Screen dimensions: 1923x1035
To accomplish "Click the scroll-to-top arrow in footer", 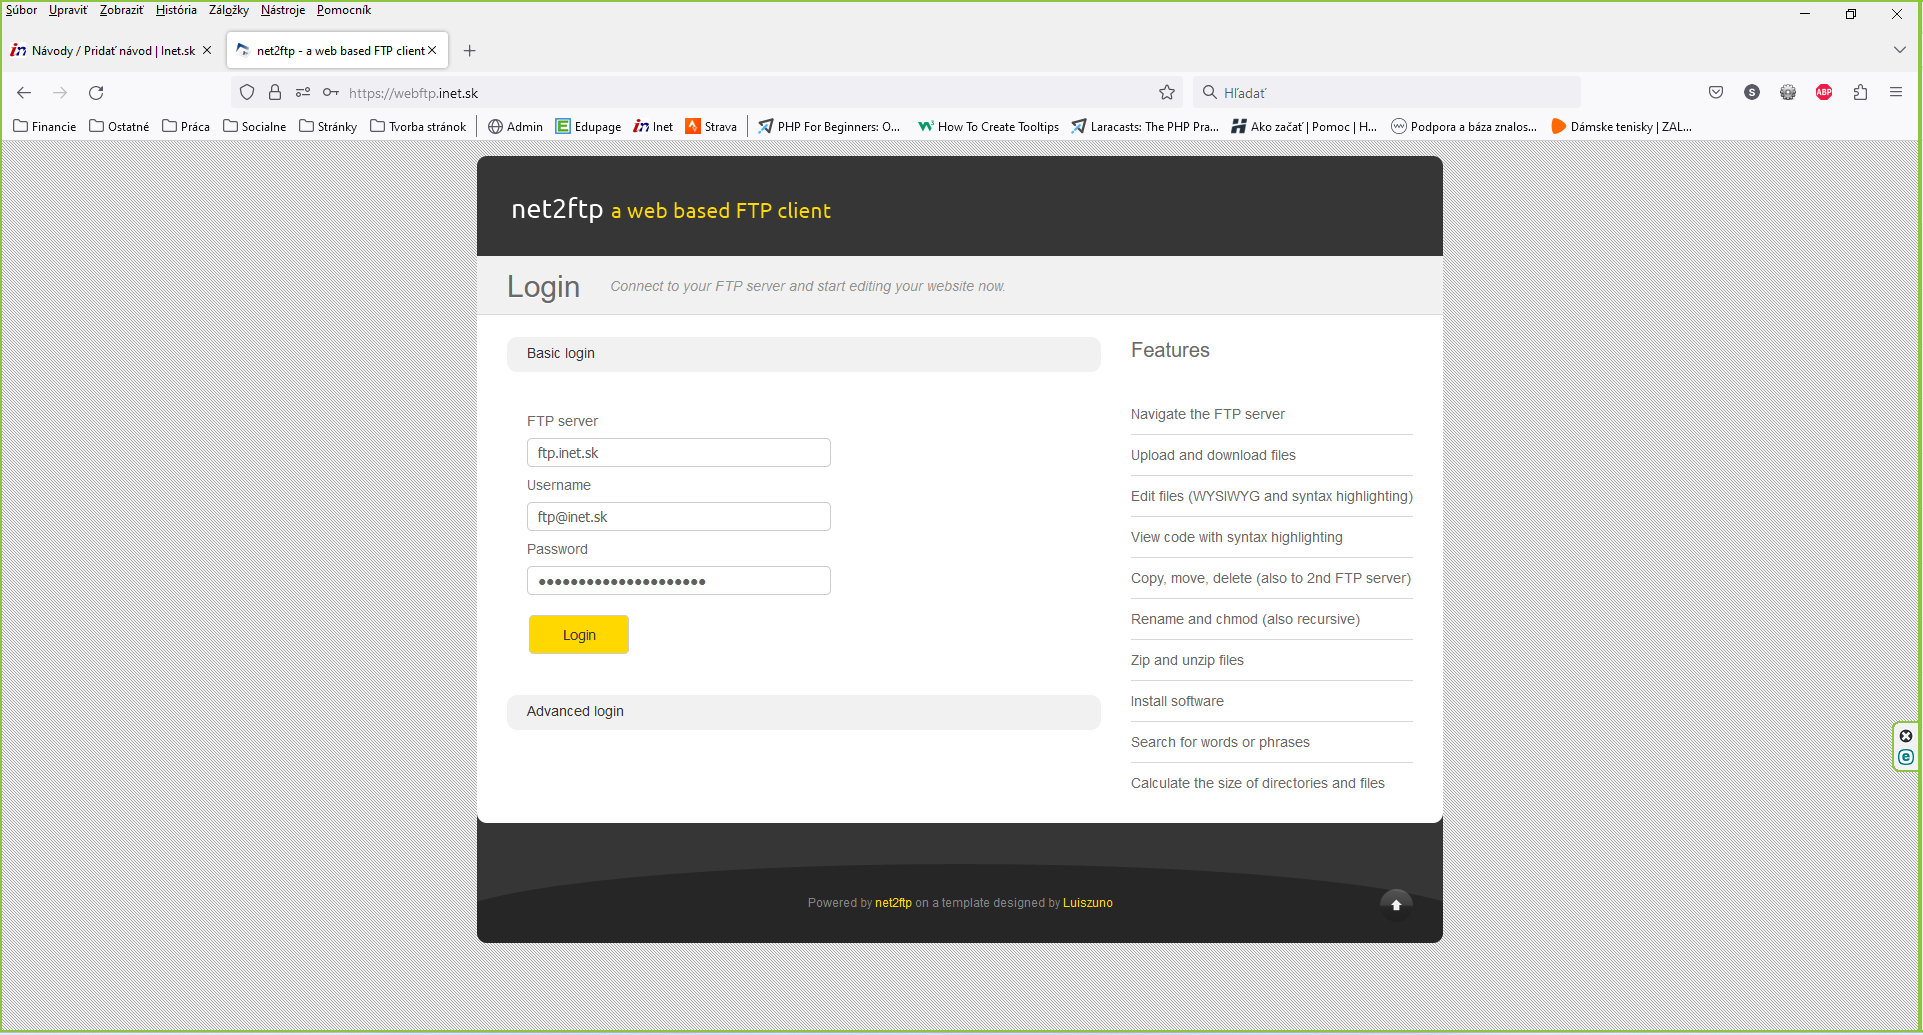I will coord(1396,905).
